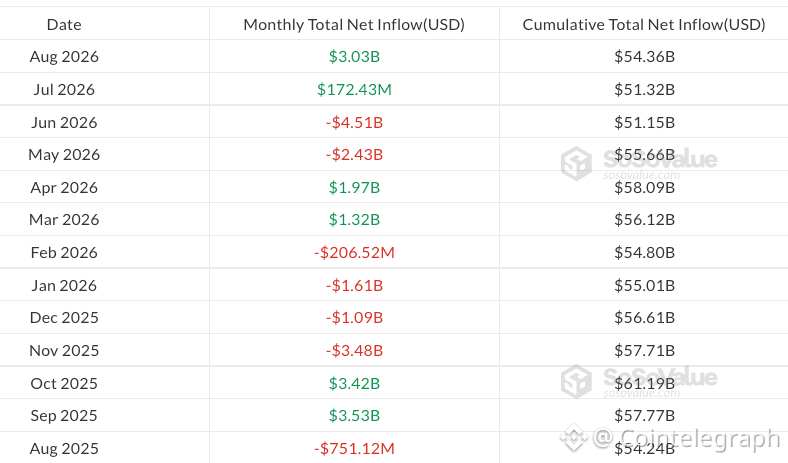
Task: Select the Dec 2025 date cell
Action: (x=64, y=318)
